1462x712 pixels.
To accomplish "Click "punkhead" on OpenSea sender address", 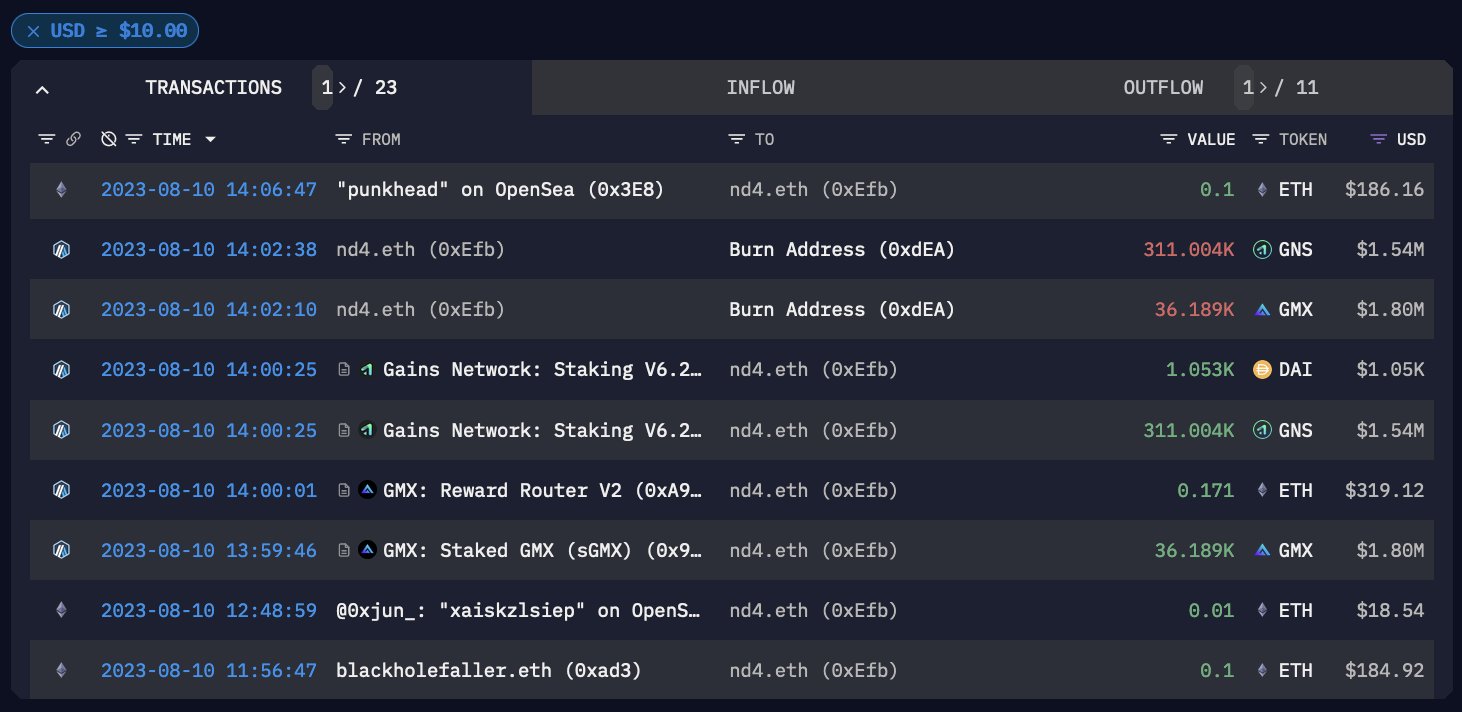I will pyautogui.click(x=499, y=189).
